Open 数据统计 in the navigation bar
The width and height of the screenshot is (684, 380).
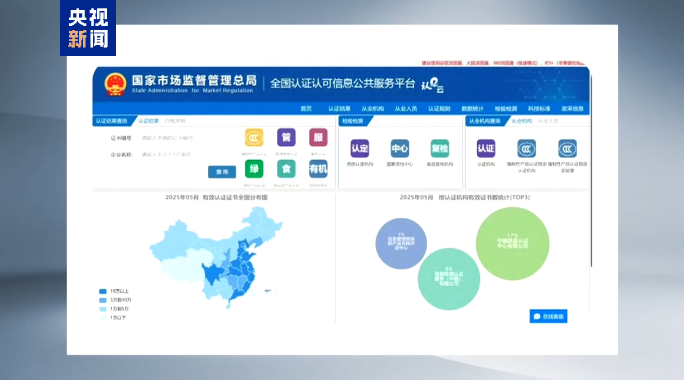click(x=472, y=109)
